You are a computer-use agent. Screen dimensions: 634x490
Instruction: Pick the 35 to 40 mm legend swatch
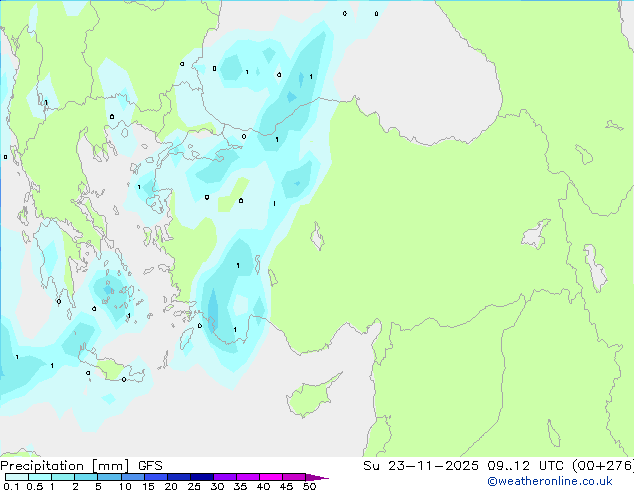point(247,477)
